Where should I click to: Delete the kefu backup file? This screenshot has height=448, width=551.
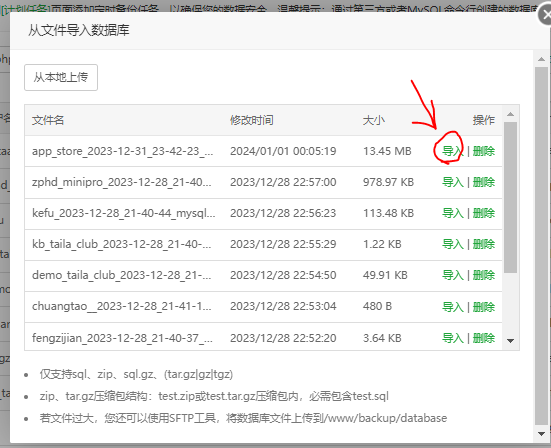(484, 213)
